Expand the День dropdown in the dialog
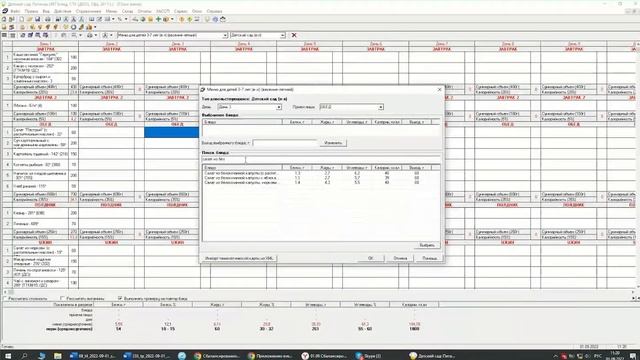640x360 pixels. pos(279,107)
